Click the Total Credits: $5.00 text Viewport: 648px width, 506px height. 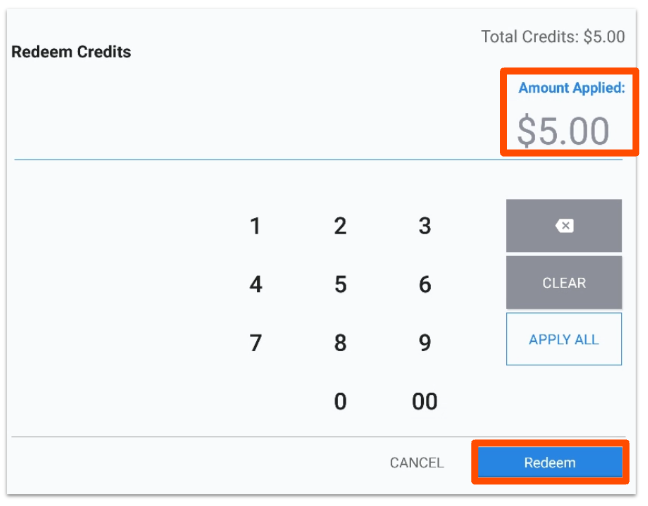click(553, 37)
